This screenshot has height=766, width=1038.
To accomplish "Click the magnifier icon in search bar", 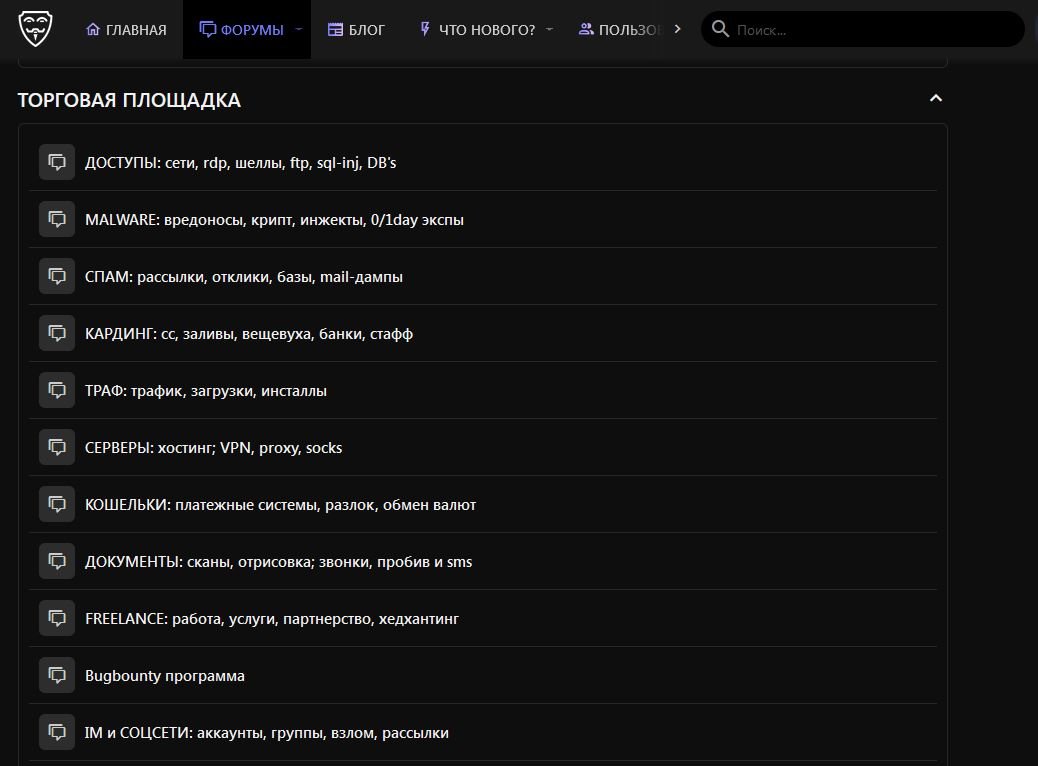I will coord(719,29).
